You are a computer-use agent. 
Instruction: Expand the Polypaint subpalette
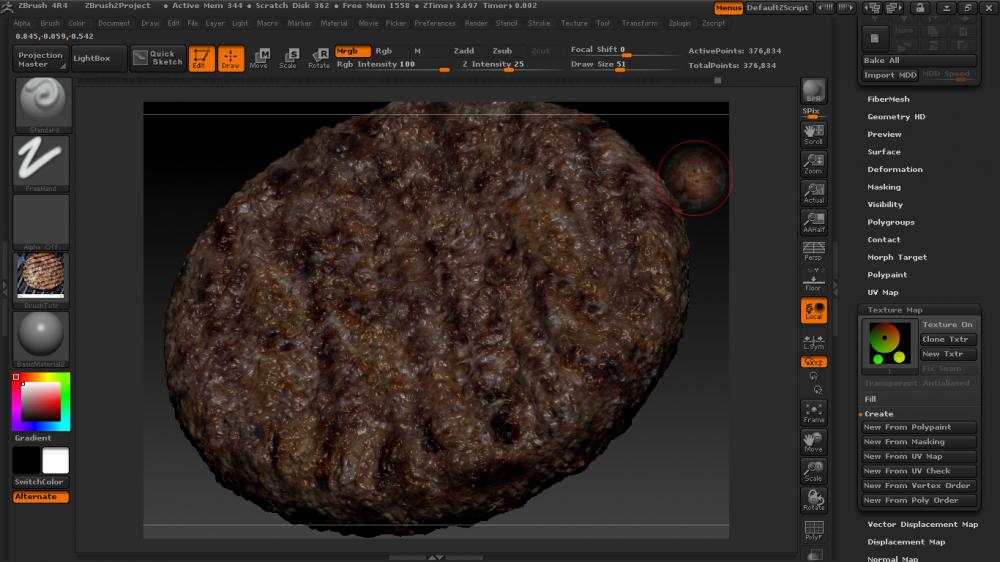(x=887, y=275)
